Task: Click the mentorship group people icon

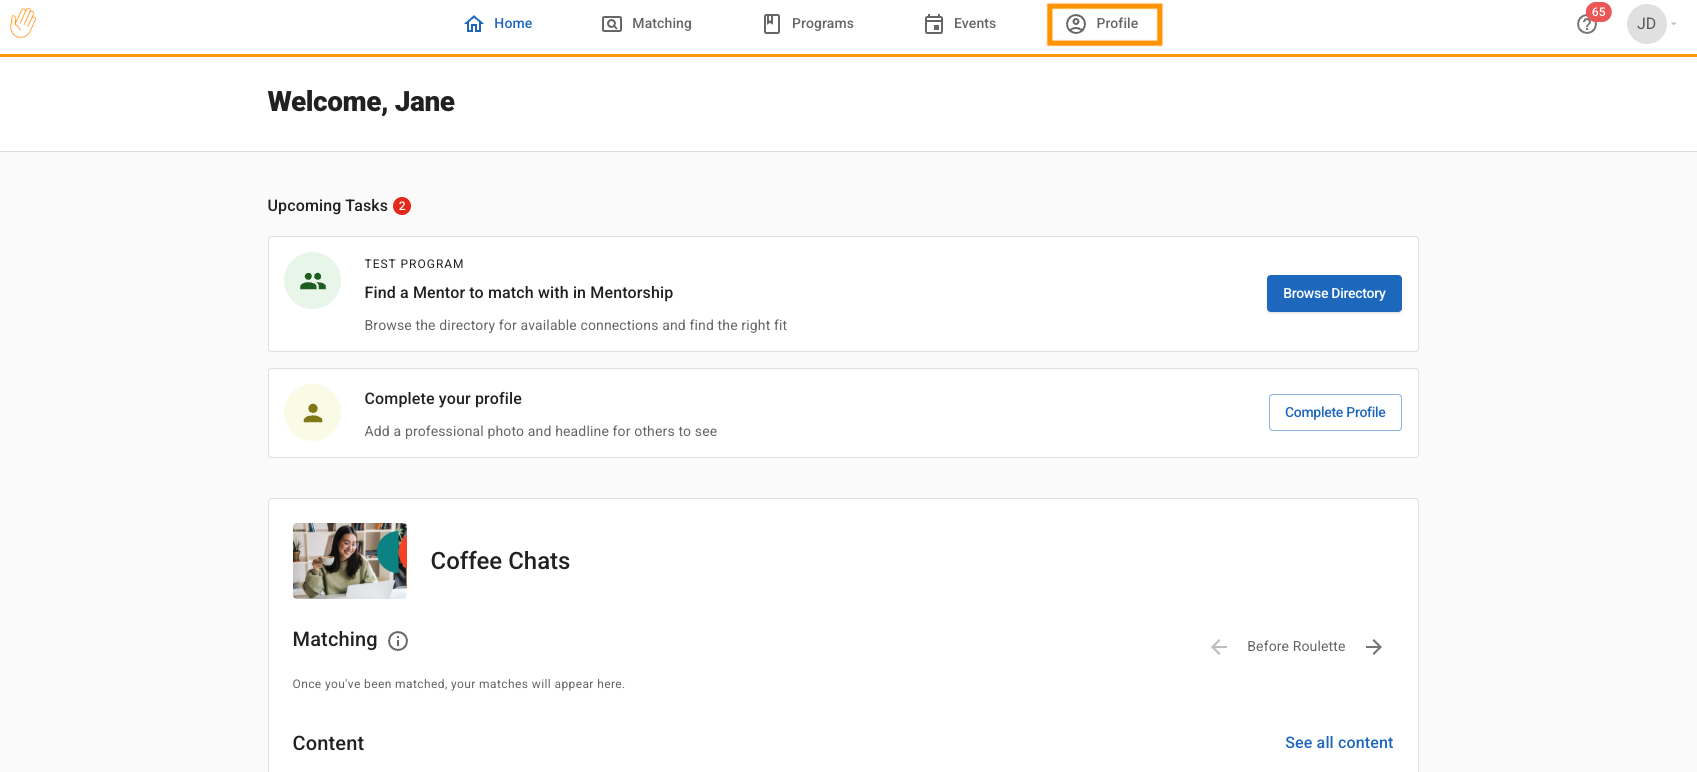Action: (313, 281)
